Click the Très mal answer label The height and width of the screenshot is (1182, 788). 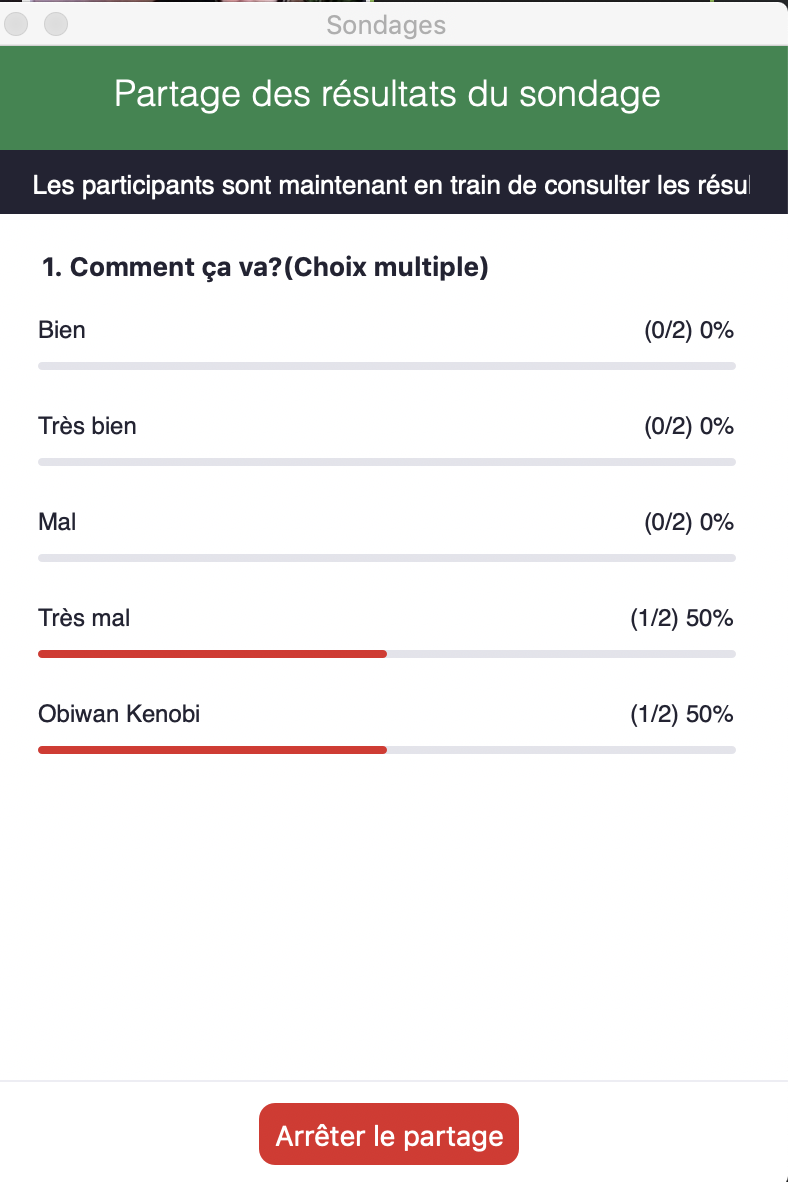pyautogui.click(x=84, y=618)
